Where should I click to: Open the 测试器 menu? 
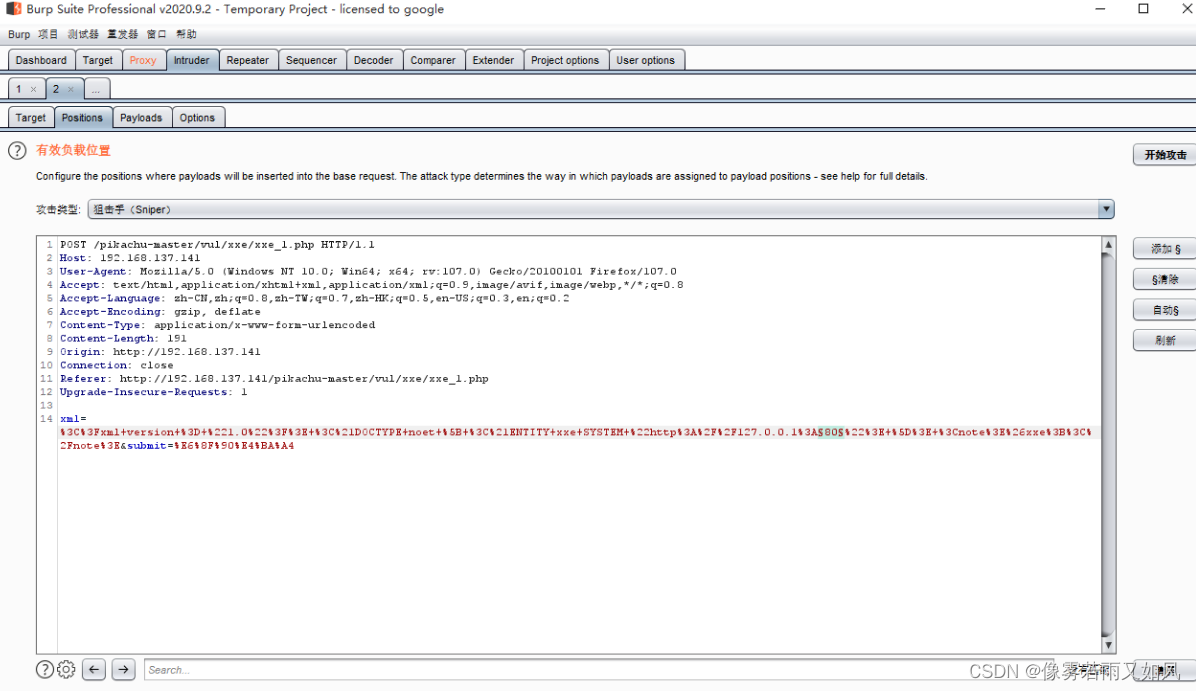(83, 34)
